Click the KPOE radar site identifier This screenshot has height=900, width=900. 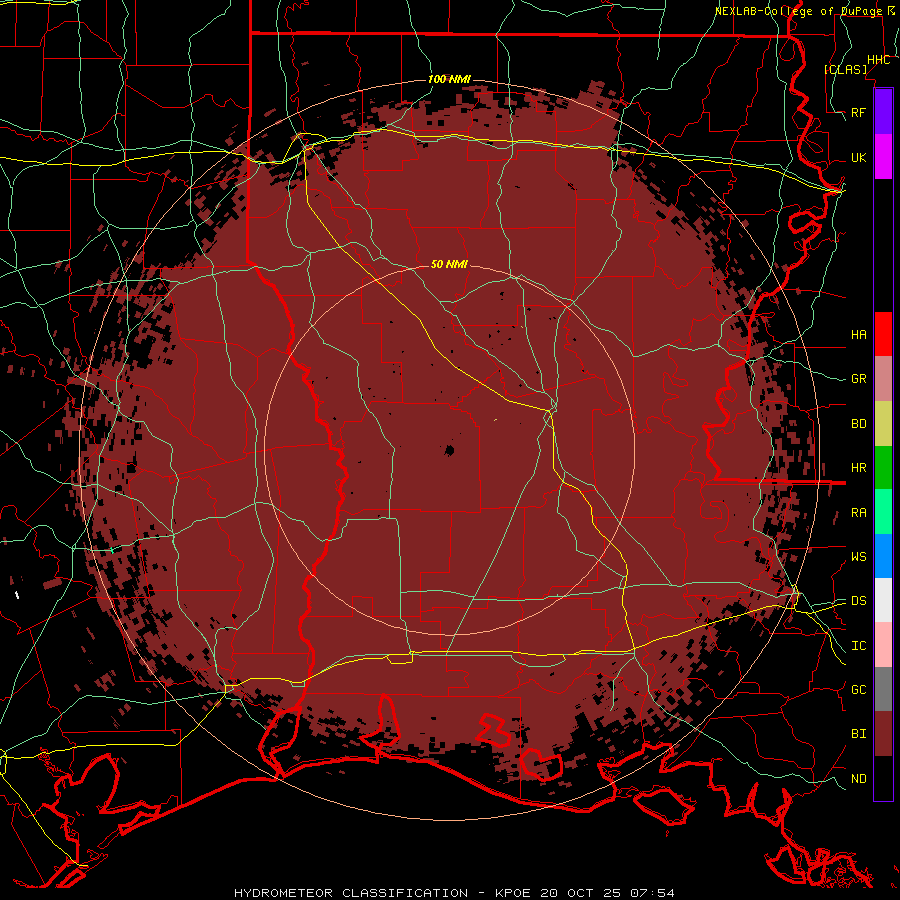pyautogui.click(x=511, y=893)
